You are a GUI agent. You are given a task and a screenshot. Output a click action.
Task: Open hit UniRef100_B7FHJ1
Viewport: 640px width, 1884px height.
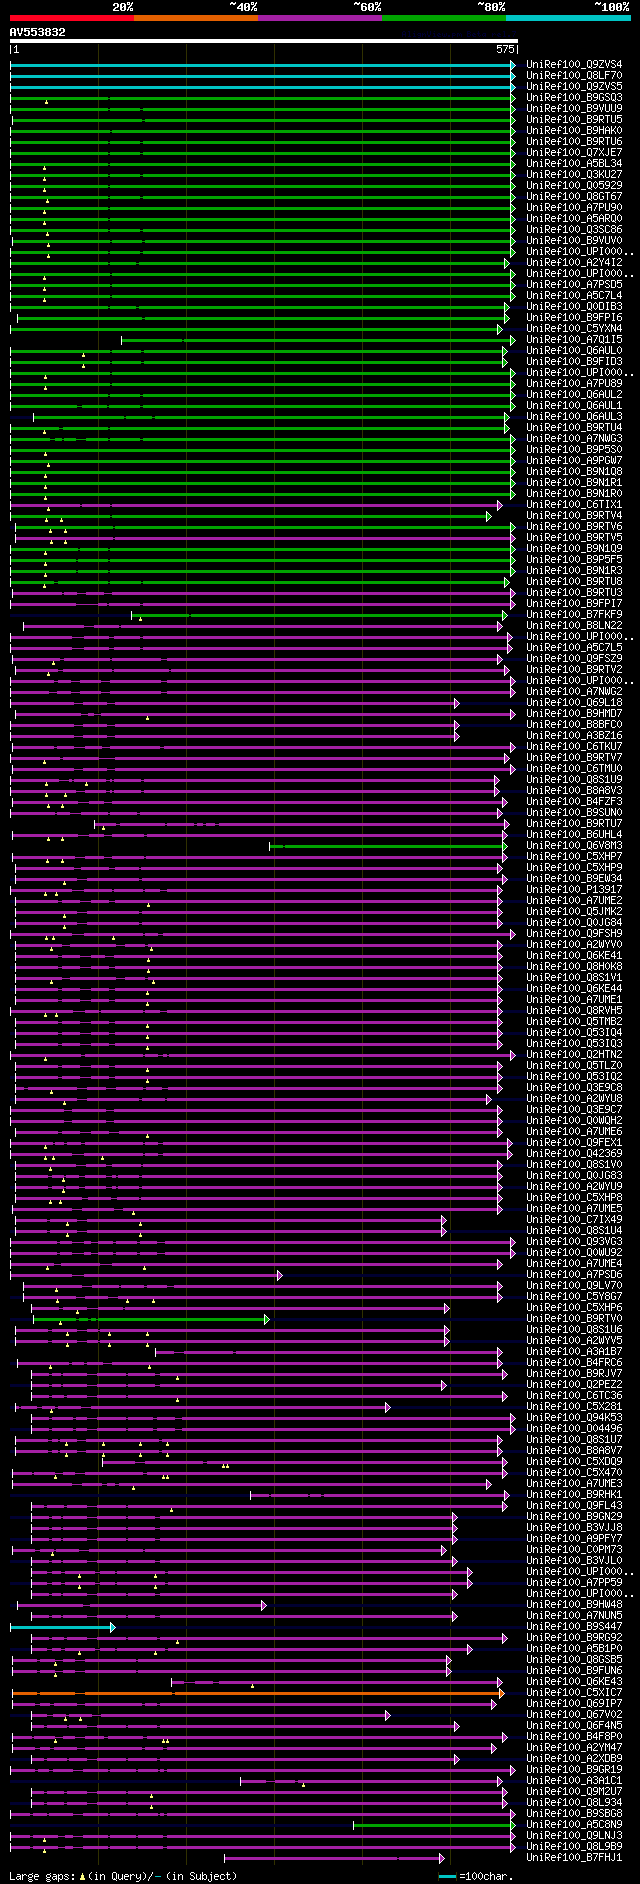[574, 1857]
